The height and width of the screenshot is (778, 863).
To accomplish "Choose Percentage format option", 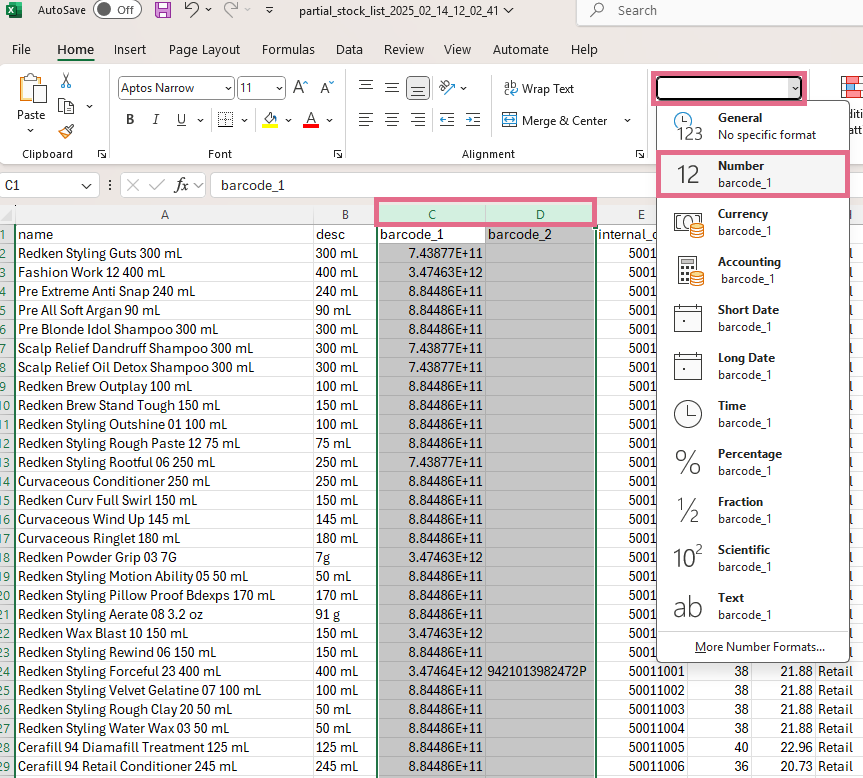I will tap(752, 462).
